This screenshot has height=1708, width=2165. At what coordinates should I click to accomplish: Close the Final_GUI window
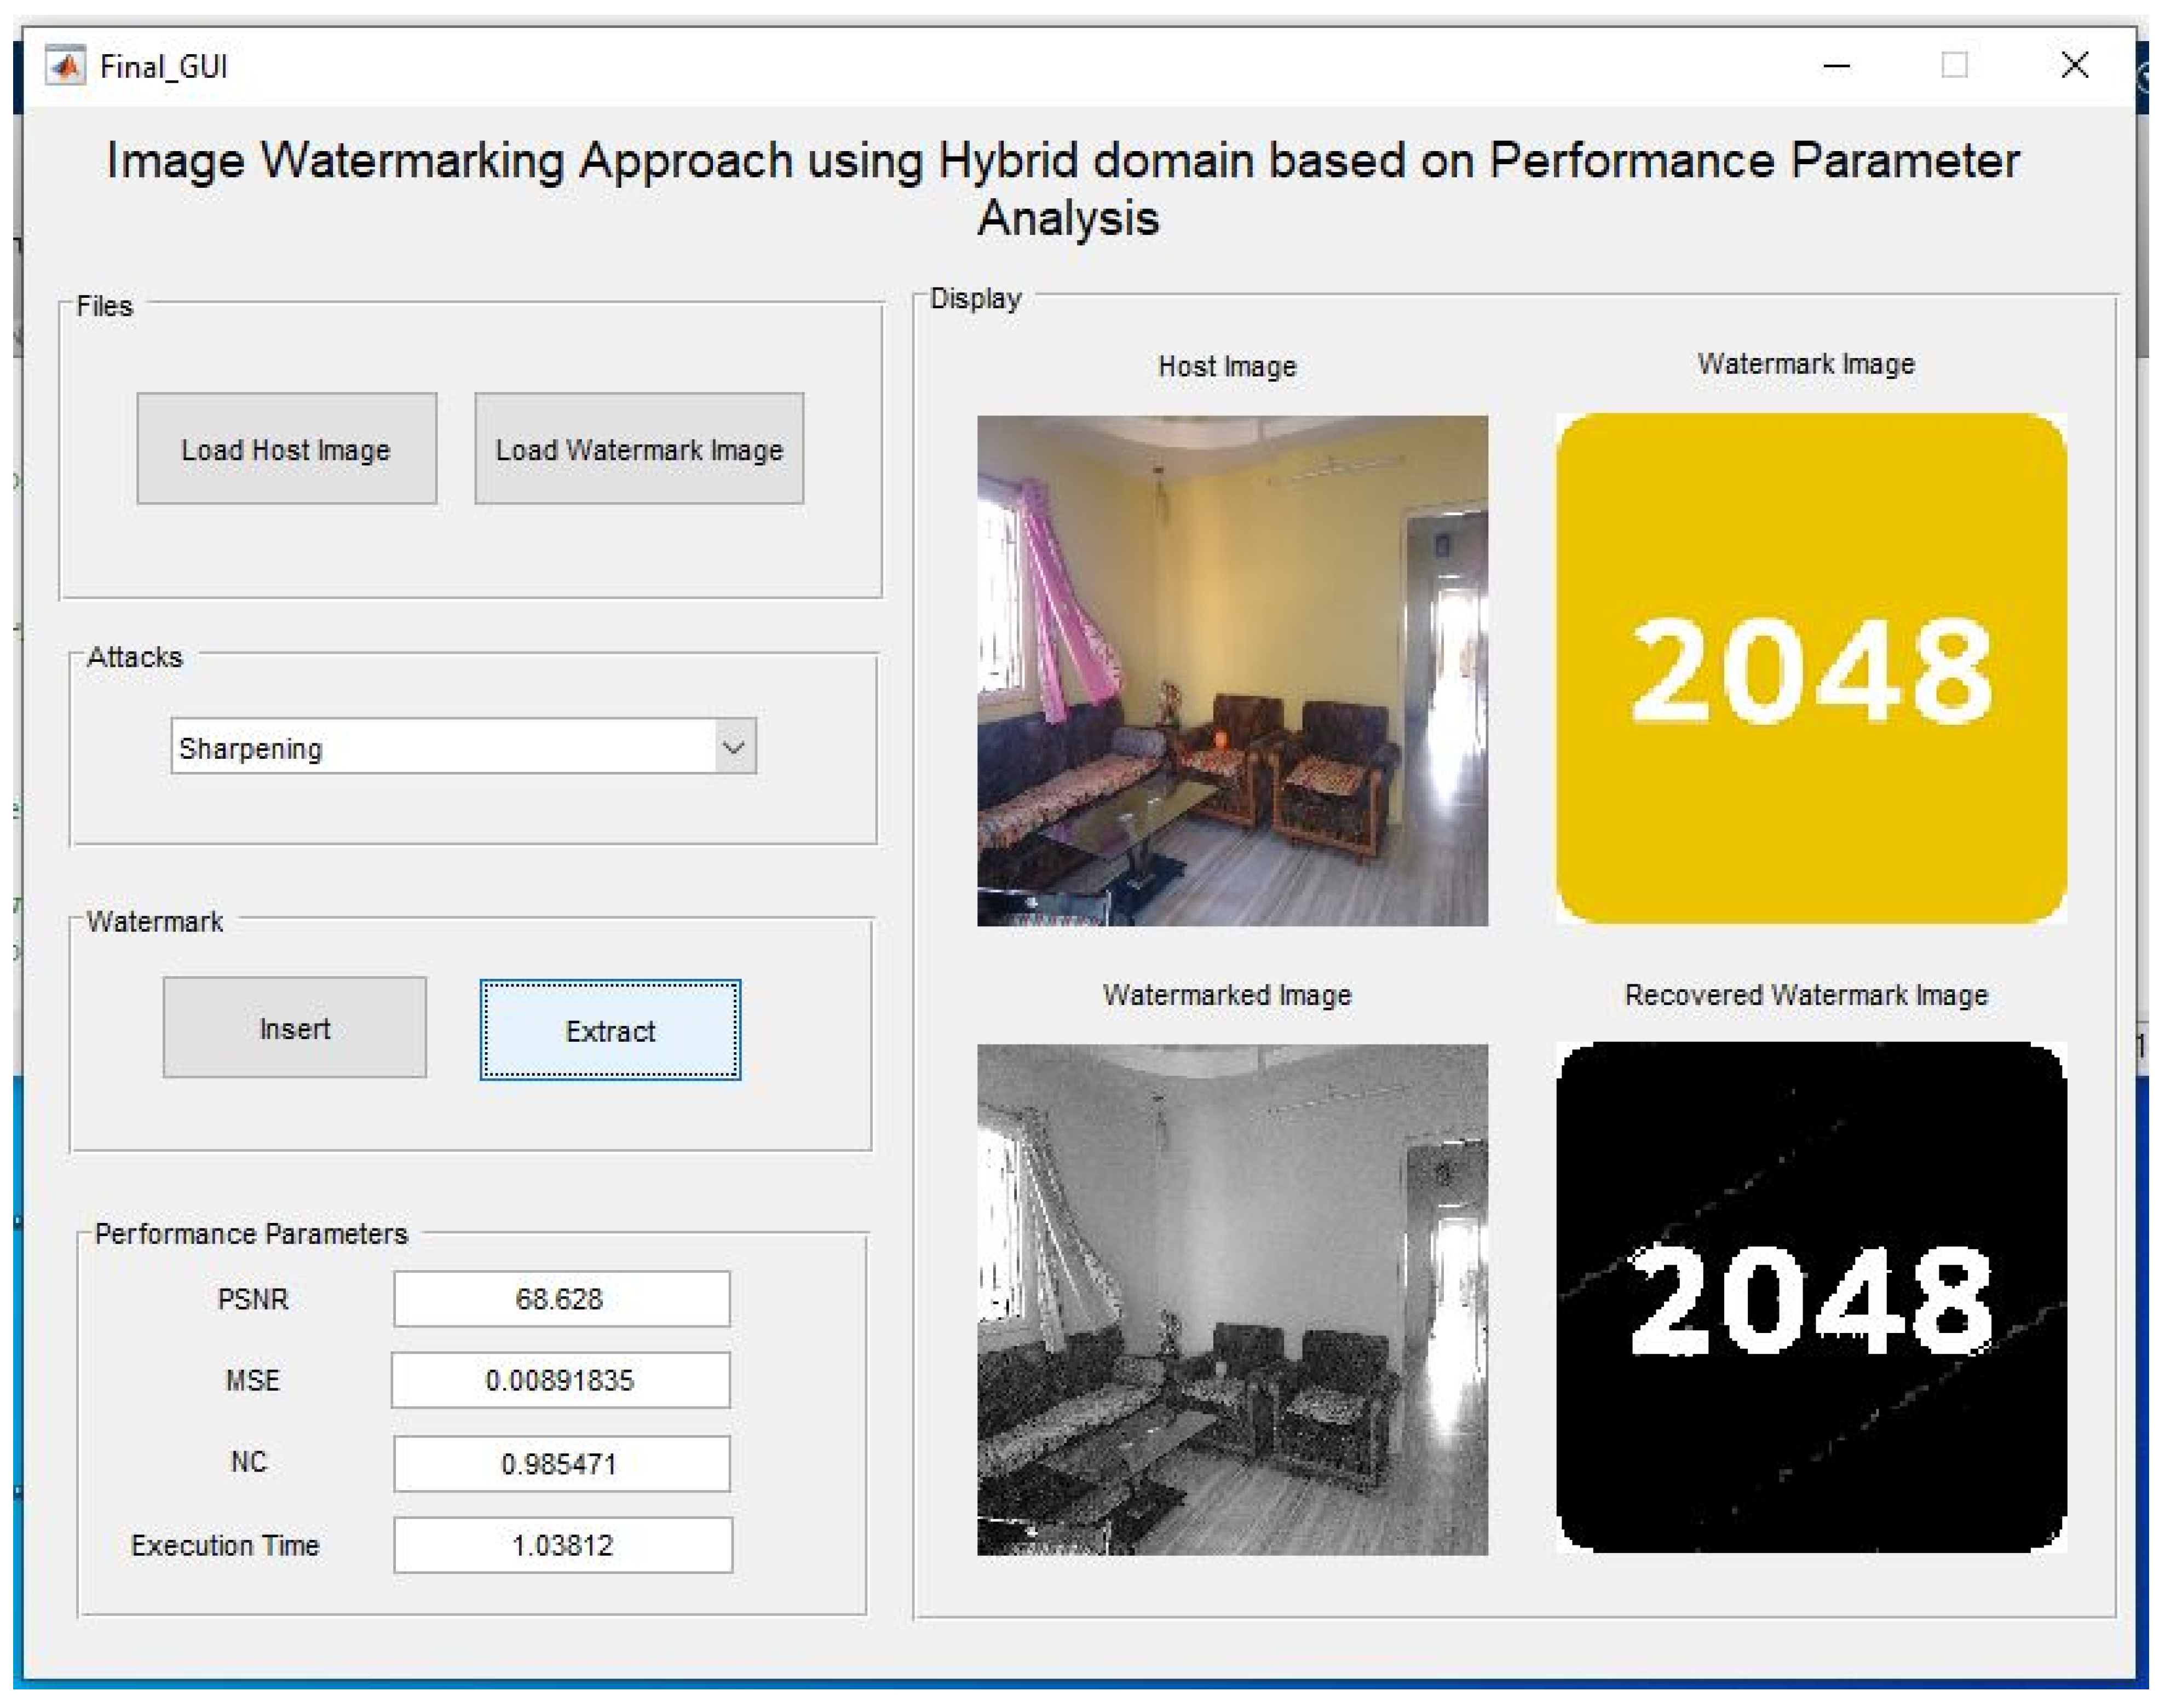pyautogui.click(x=2074, y=66)
